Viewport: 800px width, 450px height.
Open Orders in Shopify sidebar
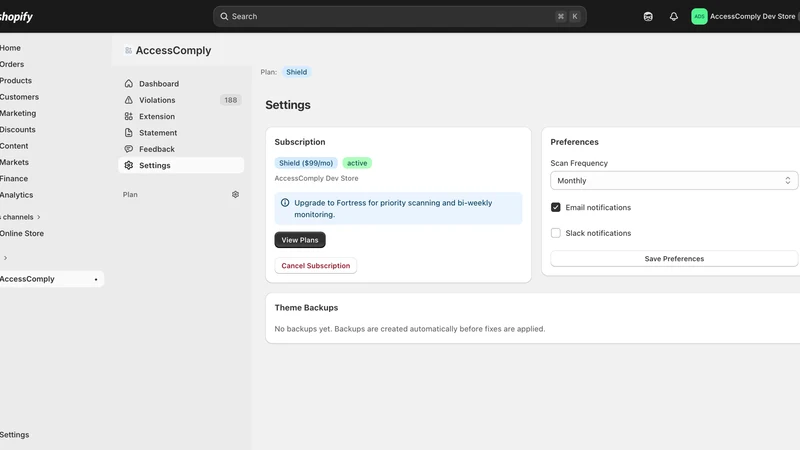pyautogui.click(x=12, y=64)
